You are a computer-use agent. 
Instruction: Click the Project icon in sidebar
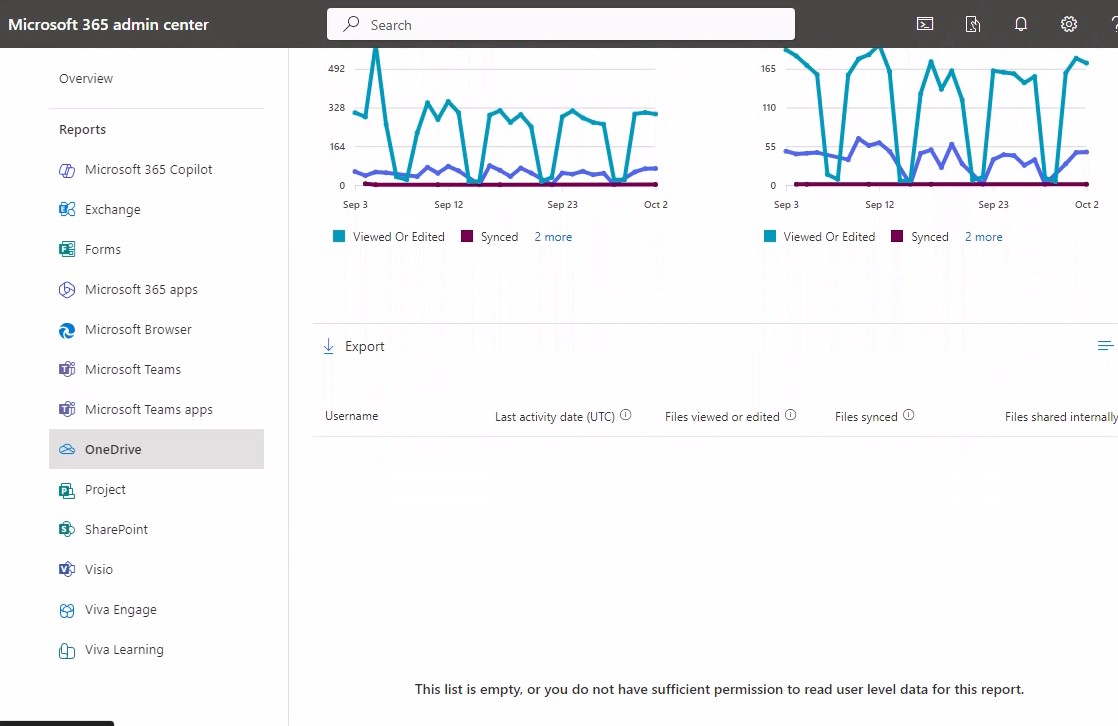coord(67,490)
